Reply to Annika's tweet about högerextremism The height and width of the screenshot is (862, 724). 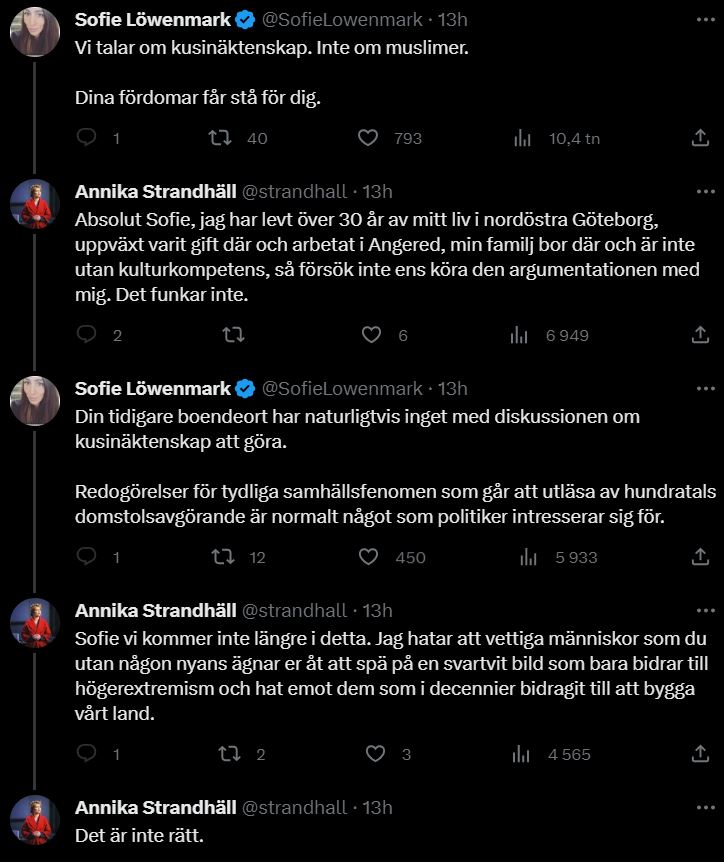(x=87, y=754)
